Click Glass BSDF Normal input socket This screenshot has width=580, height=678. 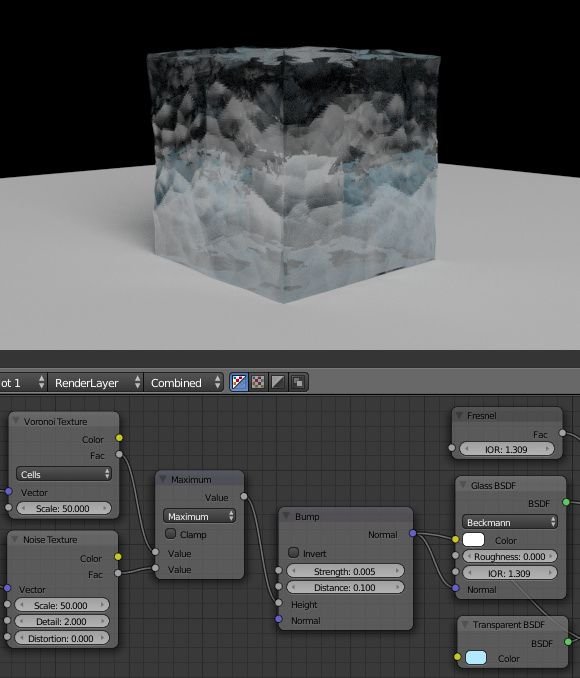click(x=455, y=588)
